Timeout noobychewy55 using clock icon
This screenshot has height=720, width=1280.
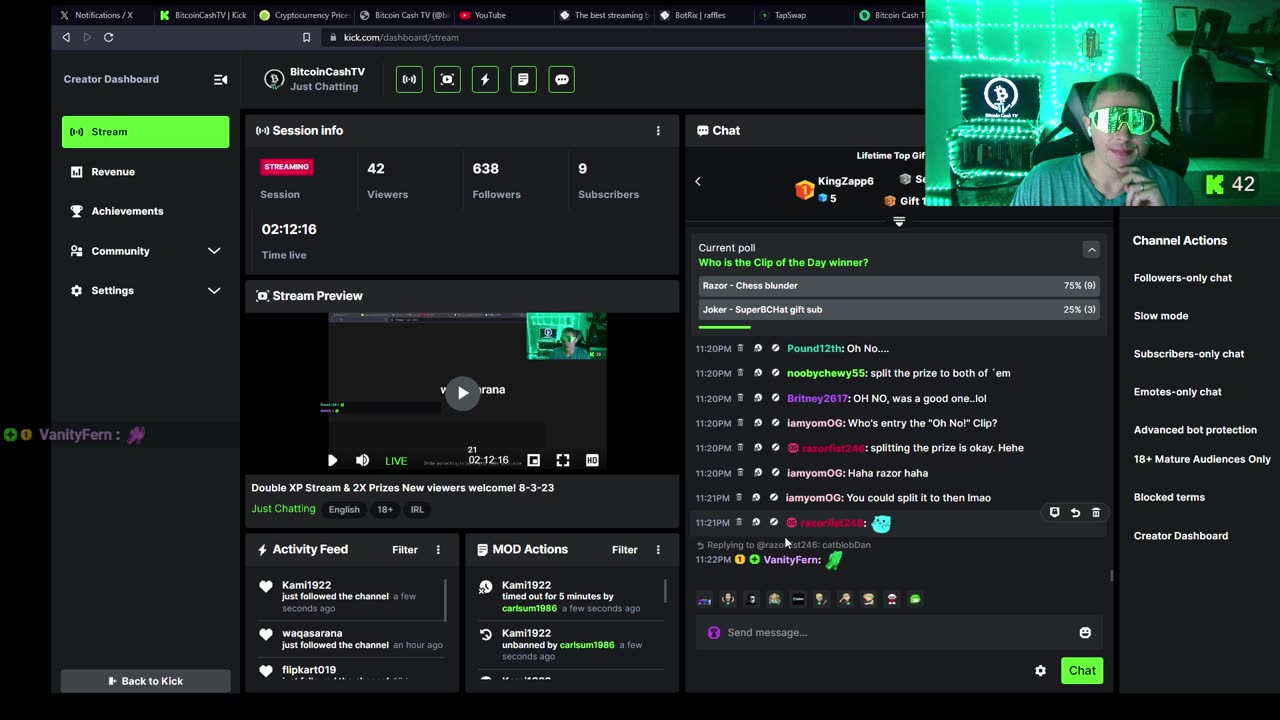coord(757,373)
